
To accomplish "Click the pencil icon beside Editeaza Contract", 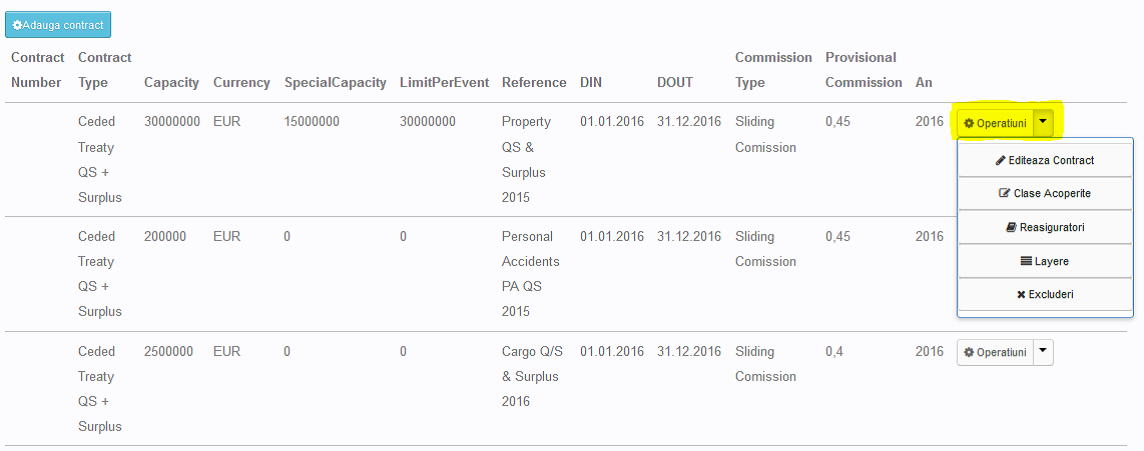I will tap(1001, 160).
